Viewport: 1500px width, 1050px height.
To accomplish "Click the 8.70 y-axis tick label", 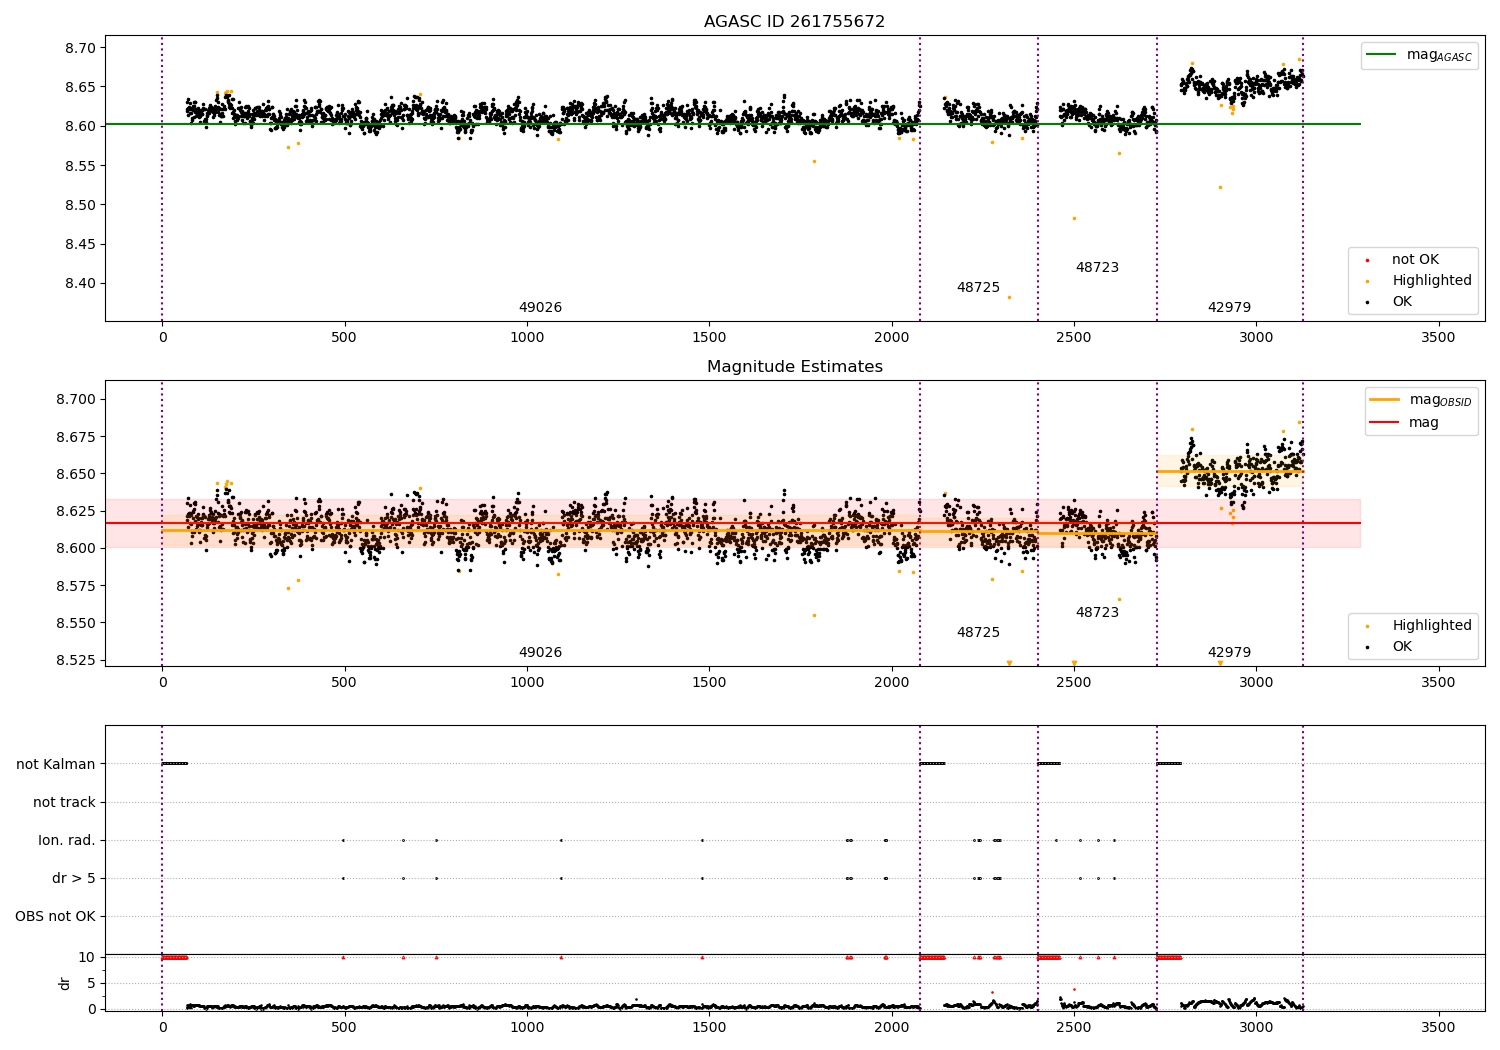I will pos(81,48).
